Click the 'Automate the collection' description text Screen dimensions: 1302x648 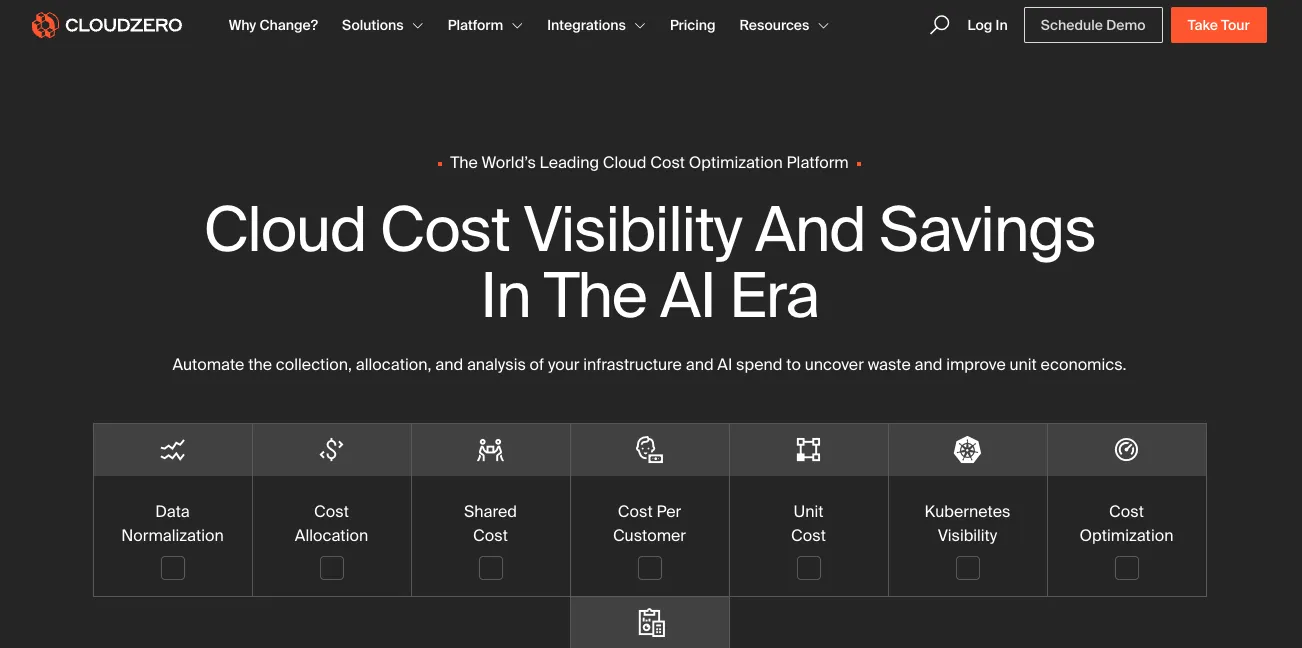coord(649,364)
